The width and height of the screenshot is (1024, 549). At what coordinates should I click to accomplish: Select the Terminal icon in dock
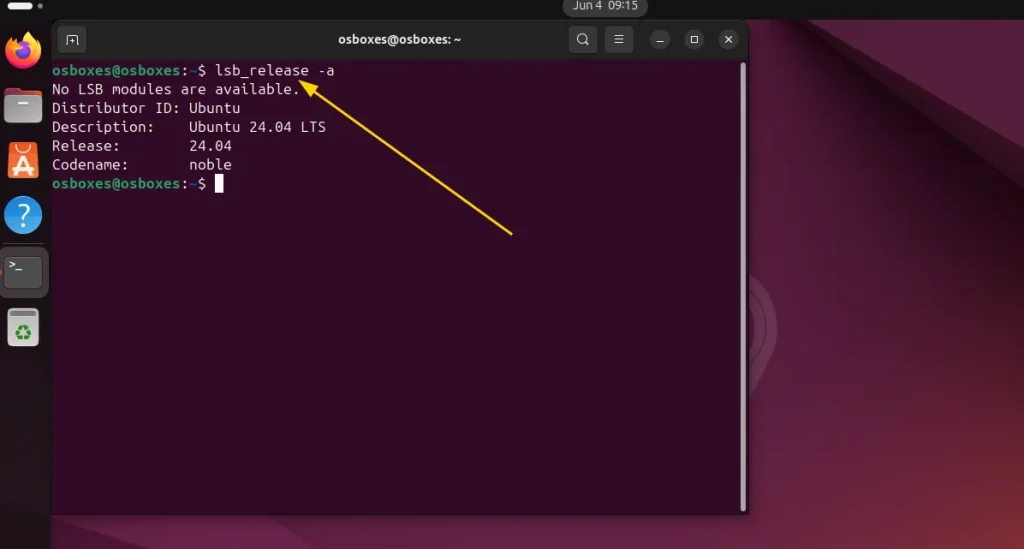tap(23, 272)
